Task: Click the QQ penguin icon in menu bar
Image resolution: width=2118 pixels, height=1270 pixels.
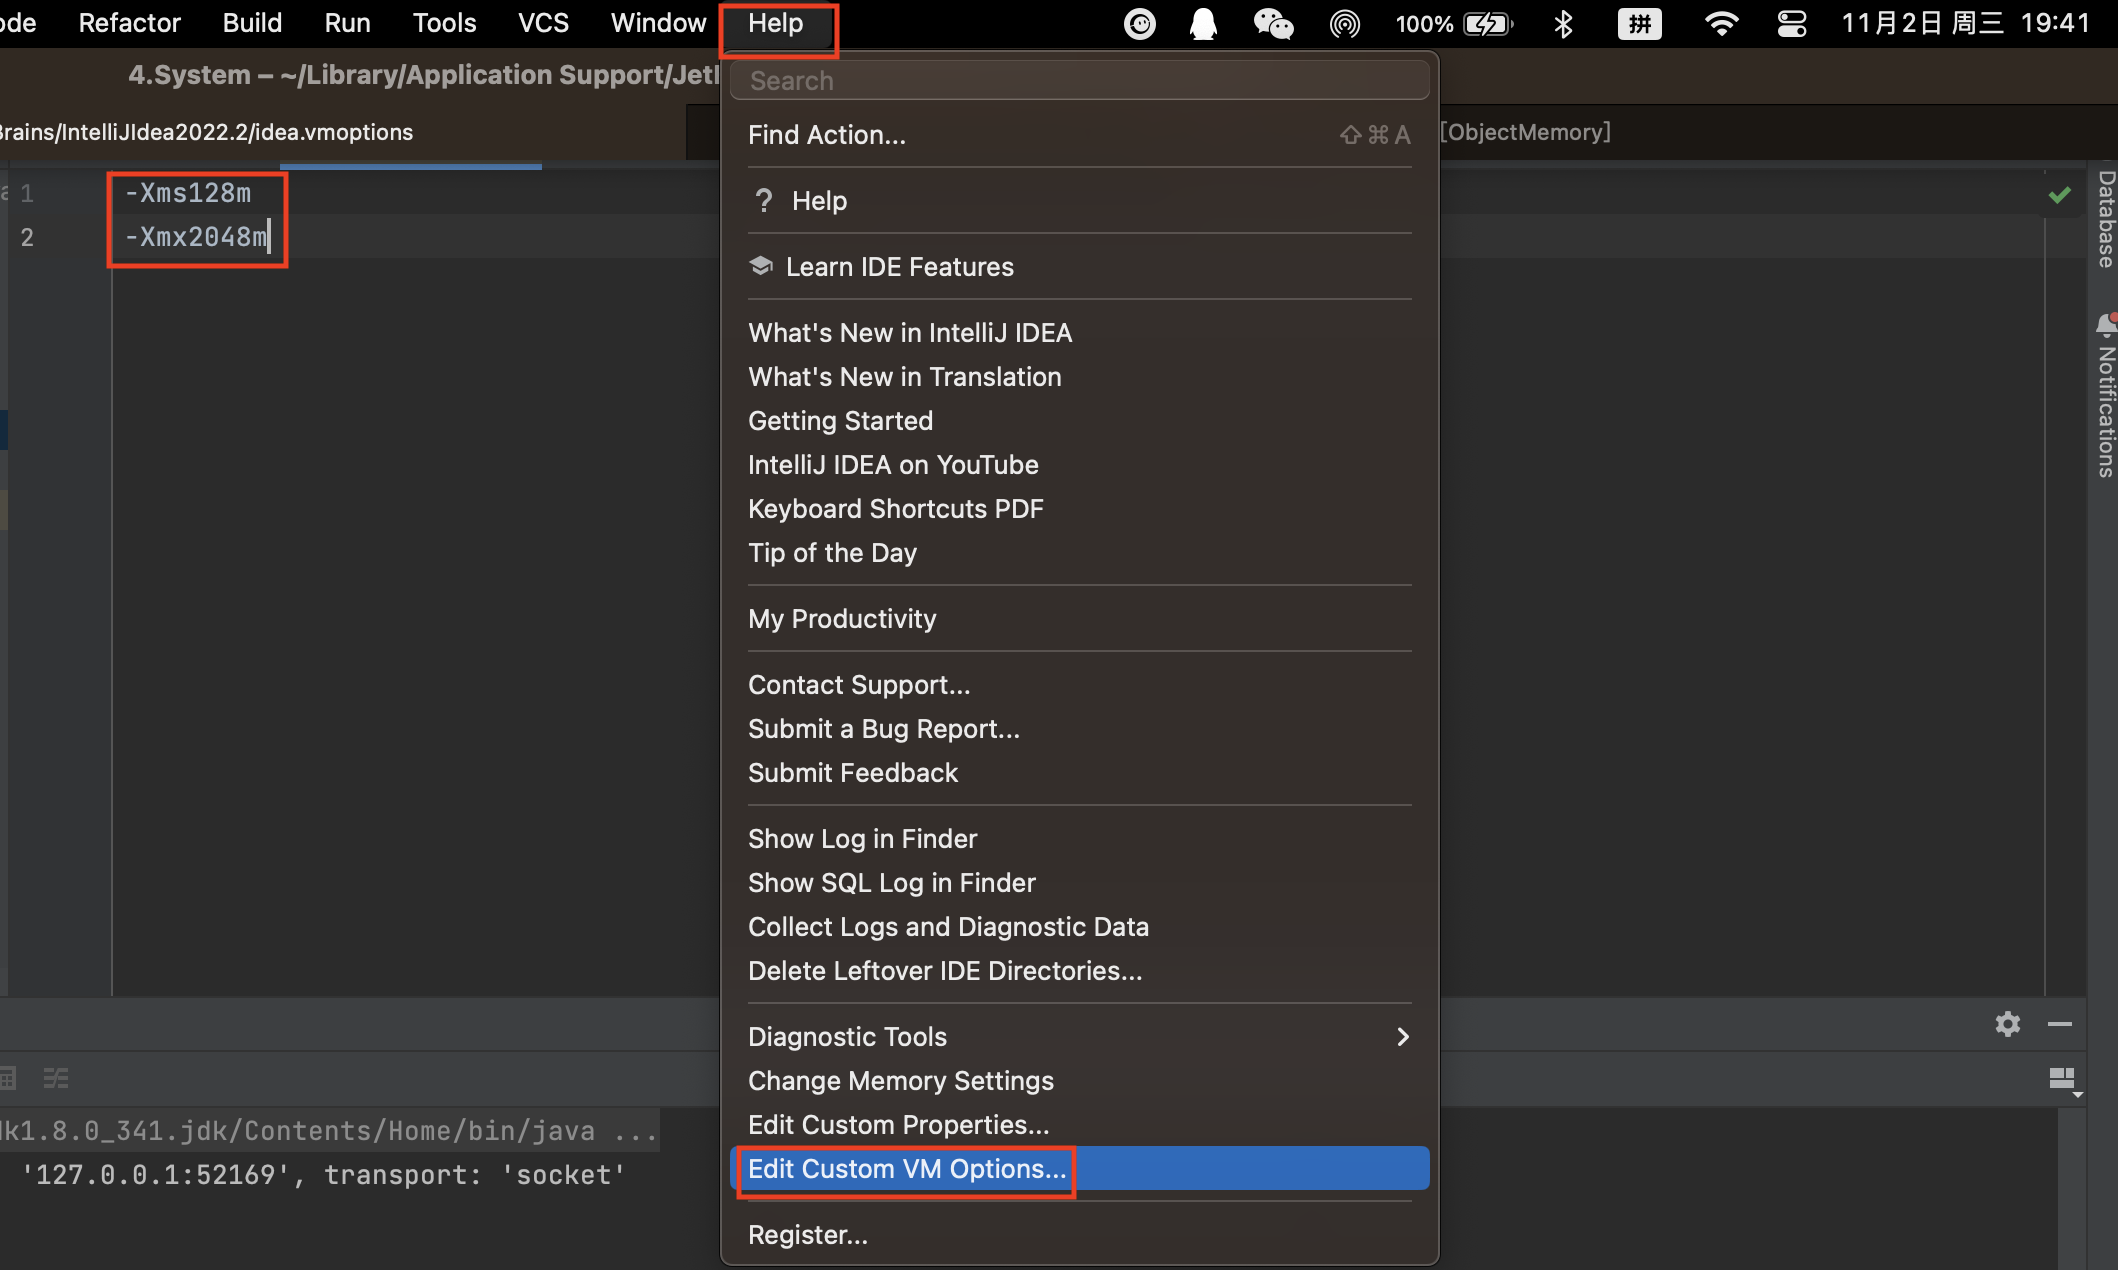Action: click(1203, 23)
